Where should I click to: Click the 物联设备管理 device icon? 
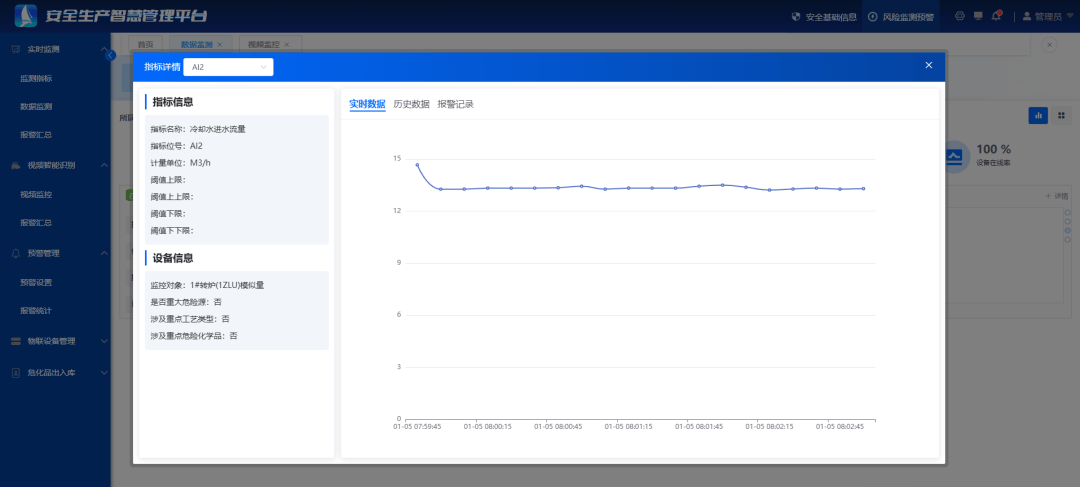16,341
